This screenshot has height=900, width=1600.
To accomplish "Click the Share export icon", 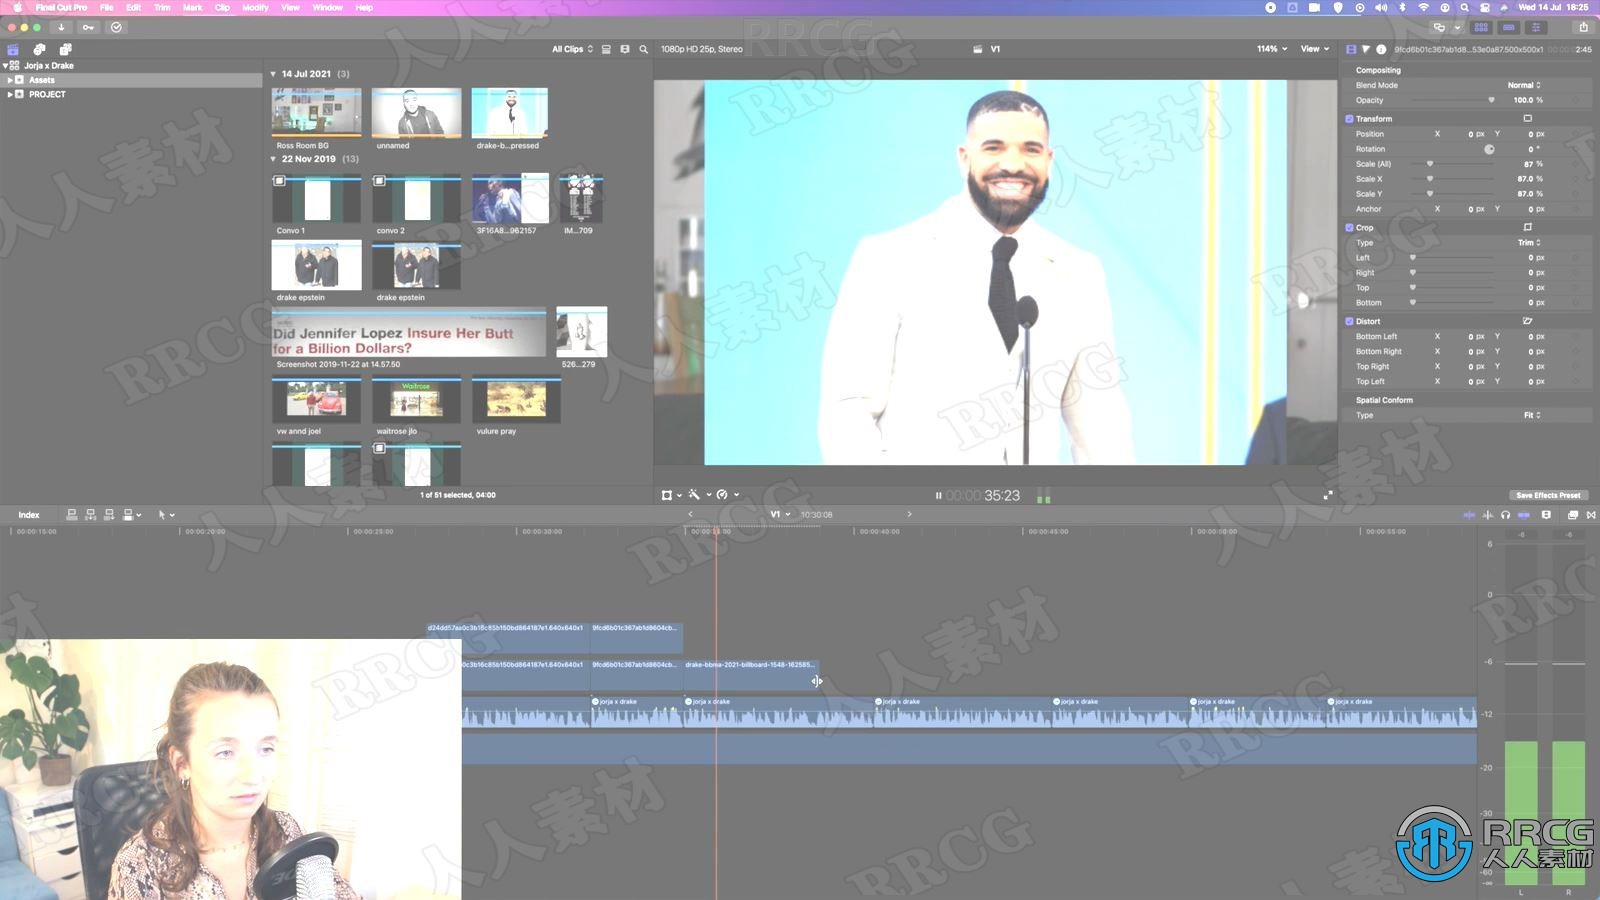I will click(1583, 28).
